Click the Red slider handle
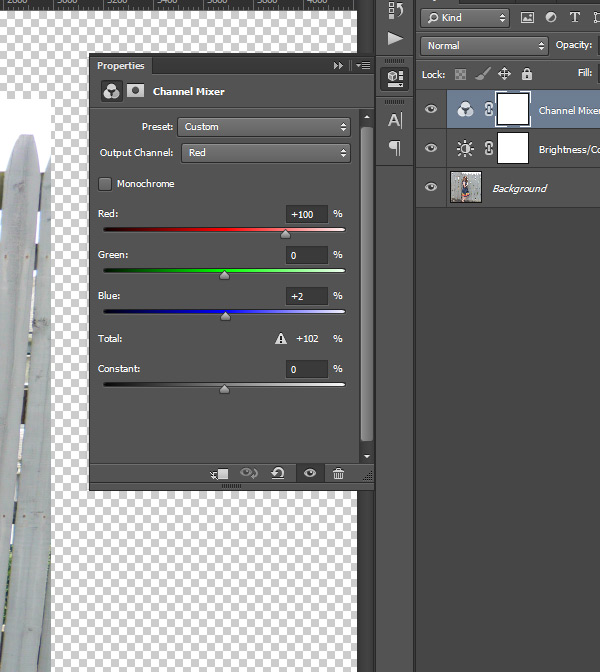The image size is (600, 672). click(x=285, y=235)
